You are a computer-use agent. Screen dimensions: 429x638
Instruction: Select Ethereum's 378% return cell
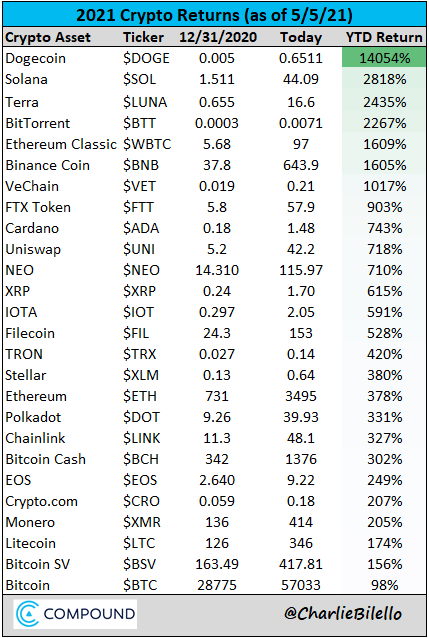(385, 396)
